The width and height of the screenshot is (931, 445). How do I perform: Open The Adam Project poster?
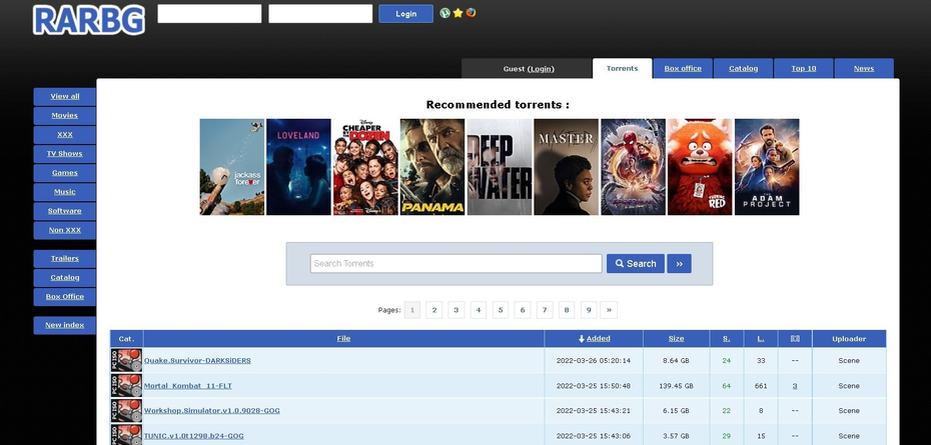click(767, 167)
